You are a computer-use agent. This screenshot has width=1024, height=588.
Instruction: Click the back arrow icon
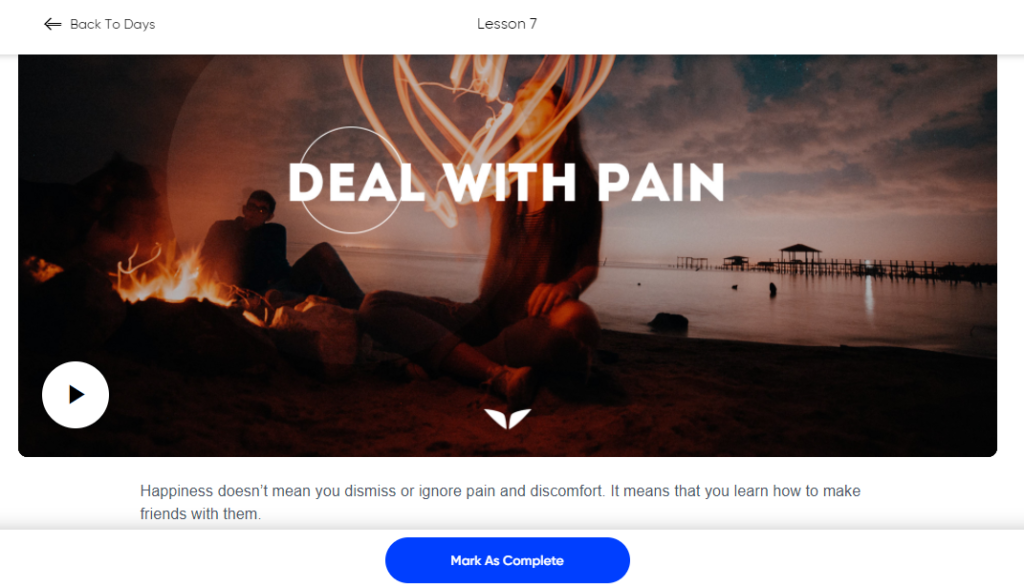point(52,24)
